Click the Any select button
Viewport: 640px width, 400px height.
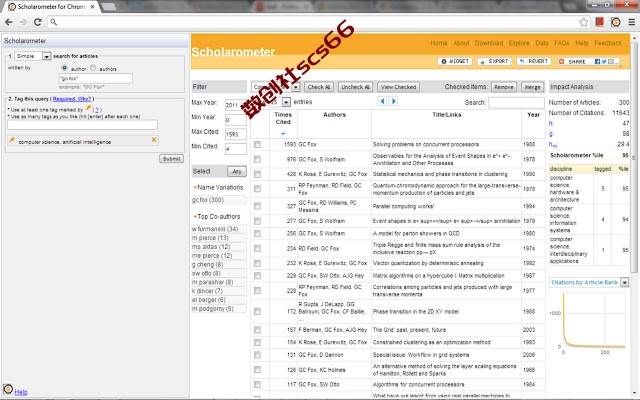(237, 171)
